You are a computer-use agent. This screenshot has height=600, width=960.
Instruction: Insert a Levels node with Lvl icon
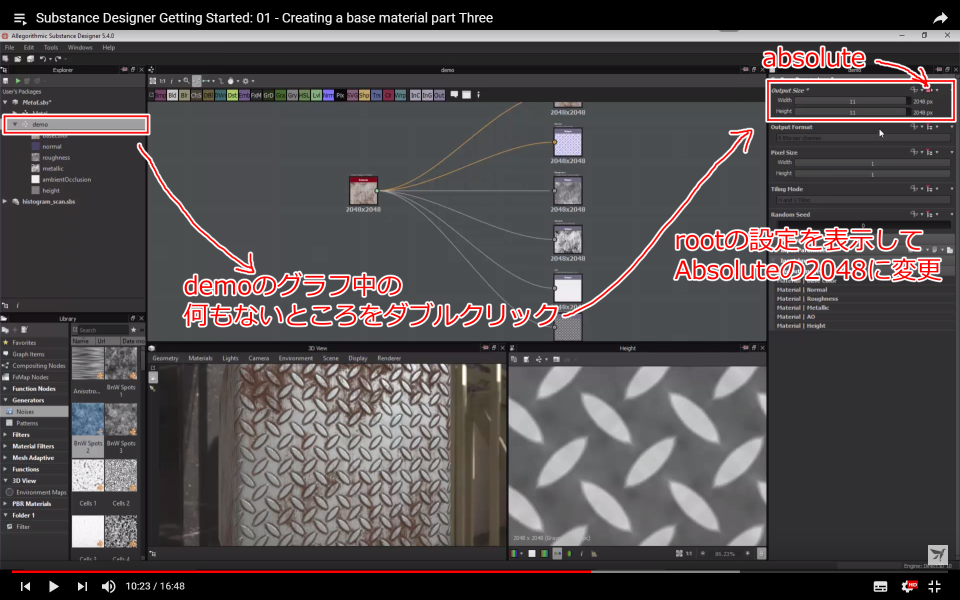317,96
